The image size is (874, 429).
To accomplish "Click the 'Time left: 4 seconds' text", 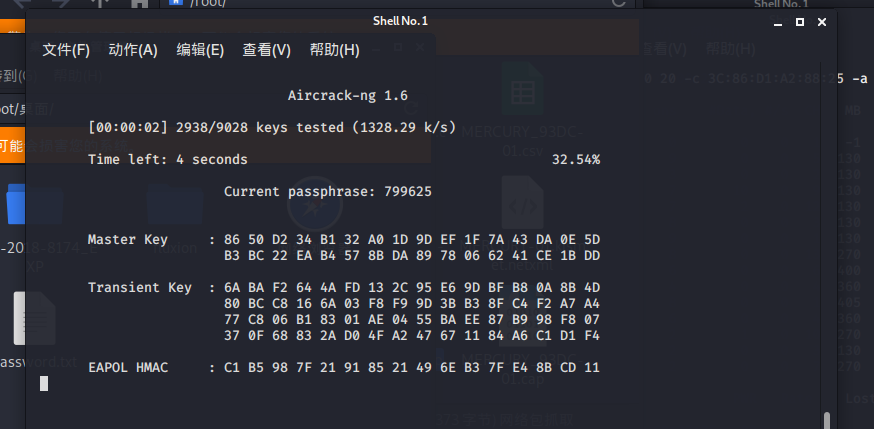I will click(x=168, y=159).
